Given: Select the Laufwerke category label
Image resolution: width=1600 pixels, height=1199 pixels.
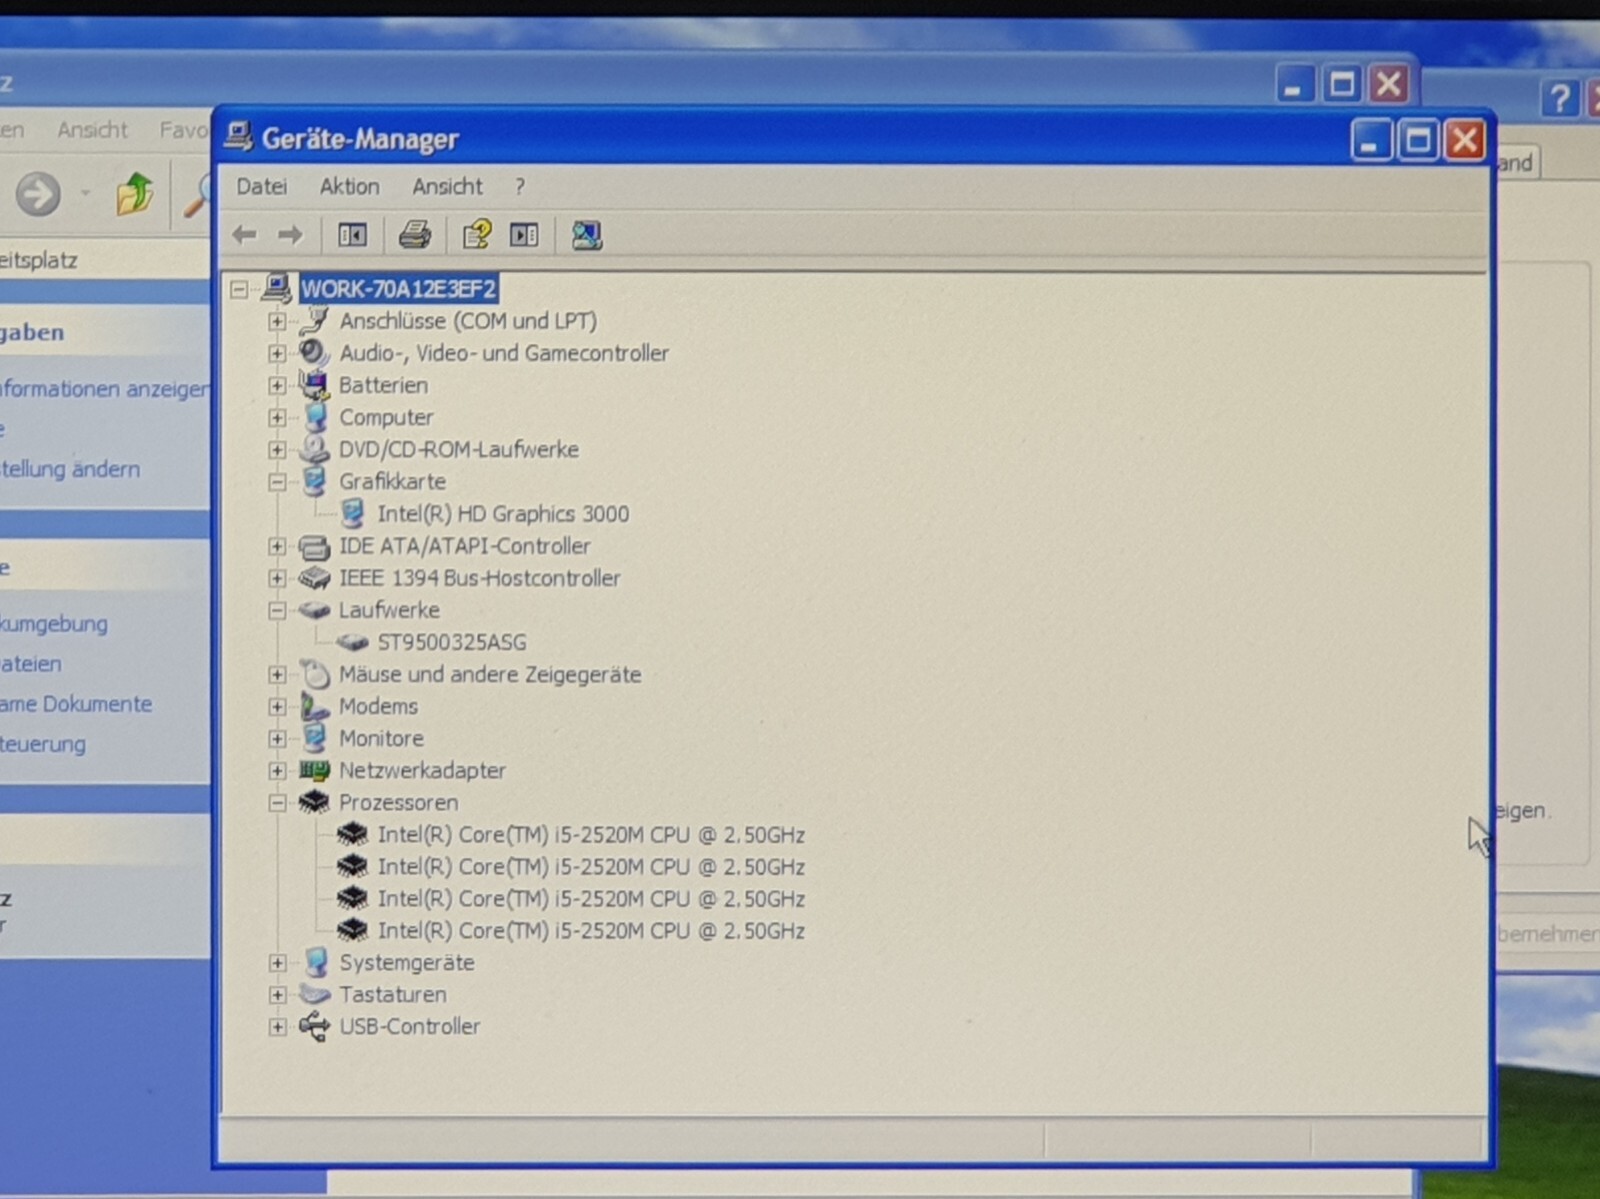Looking at the screenshot, I should (x=389, y=609).
